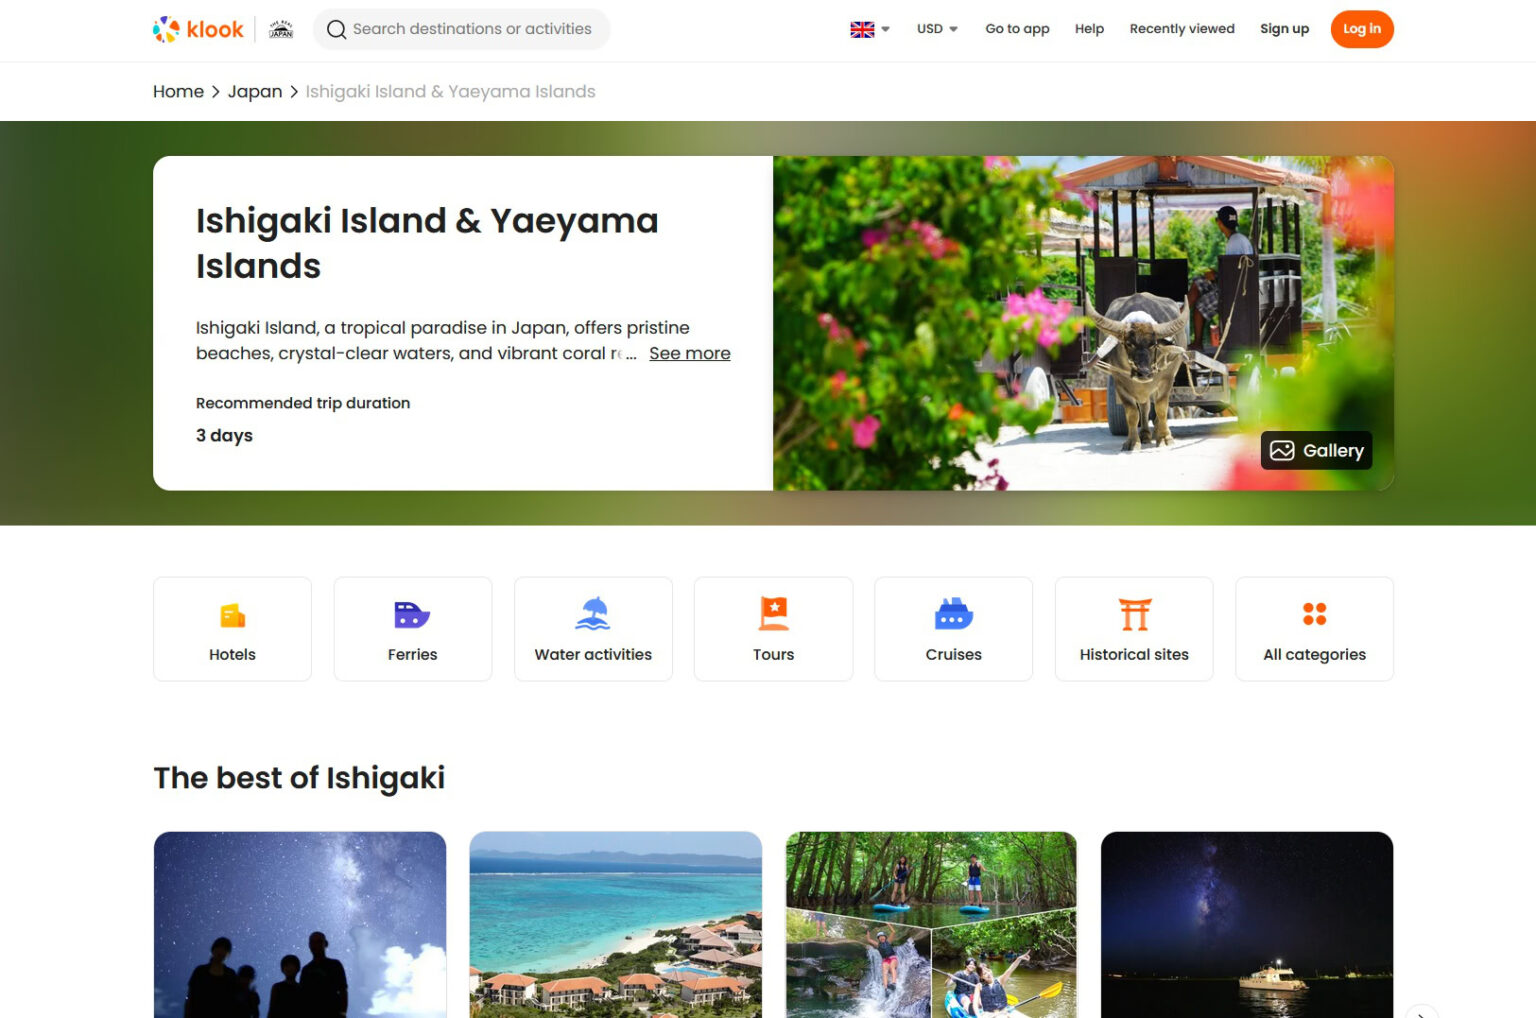Expand the description with See more

pos(689,353)
